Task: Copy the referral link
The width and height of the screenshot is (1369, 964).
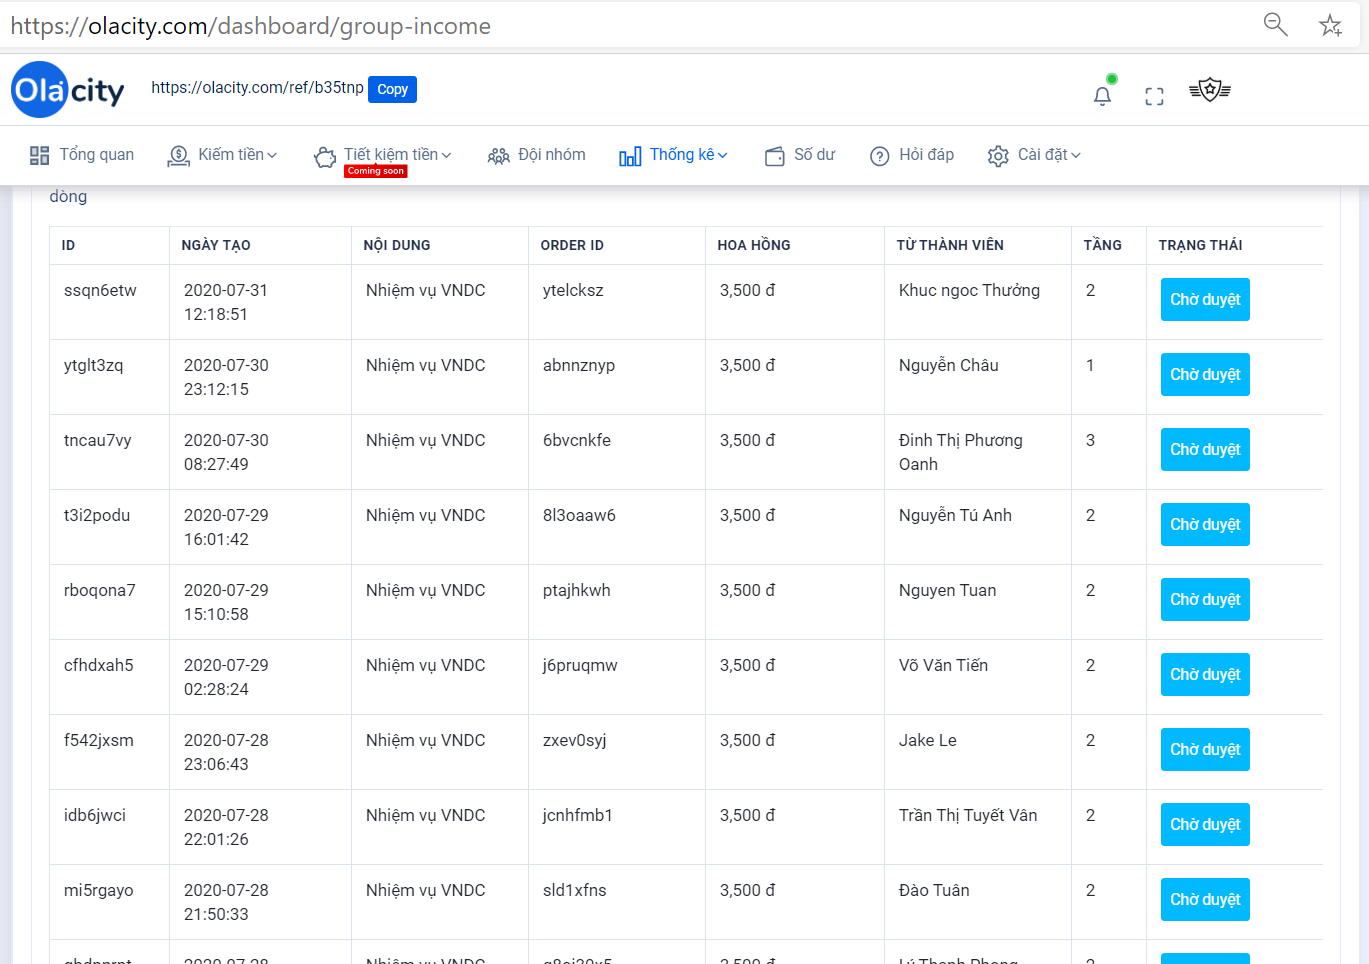Action: (x=392, y=89)
